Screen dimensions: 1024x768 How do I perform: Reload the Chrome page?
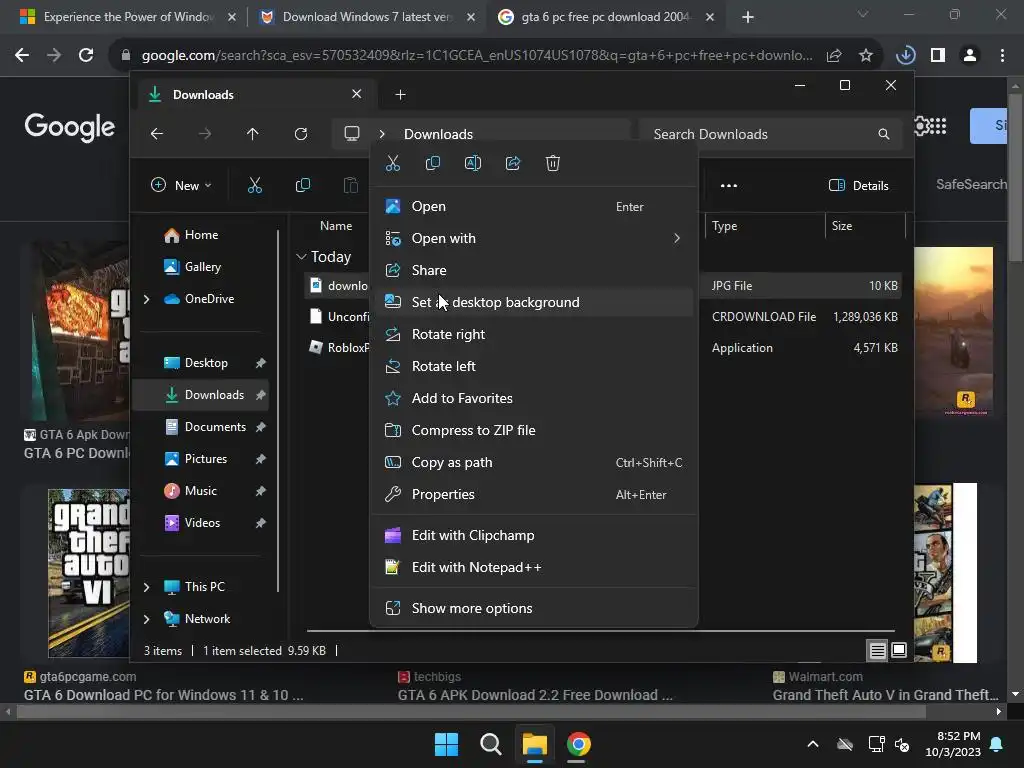86,56
